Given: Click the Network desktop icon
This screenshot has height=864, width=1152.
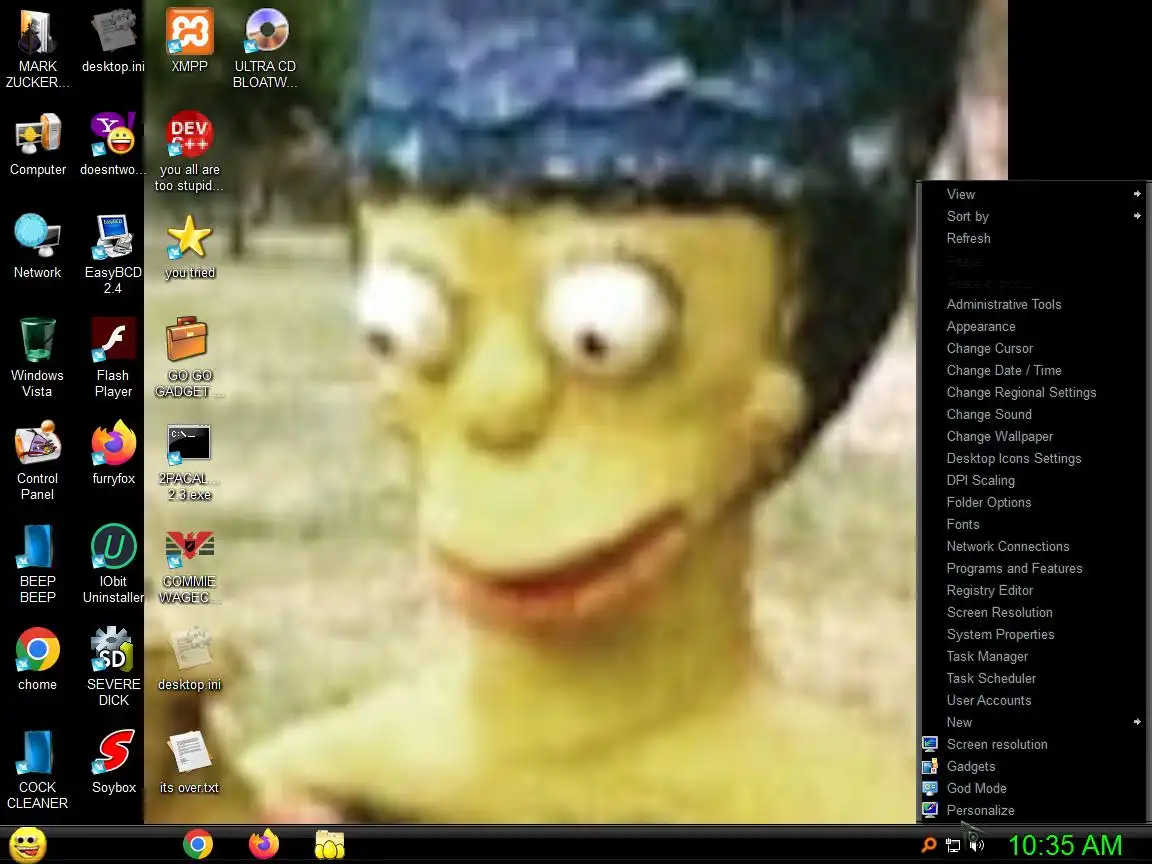Looking at the screenshot, I should coord(37,247).
